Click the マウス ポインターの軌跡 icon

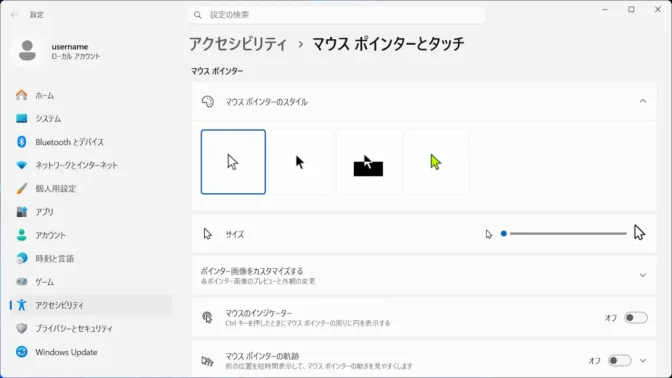pos(207,361)
